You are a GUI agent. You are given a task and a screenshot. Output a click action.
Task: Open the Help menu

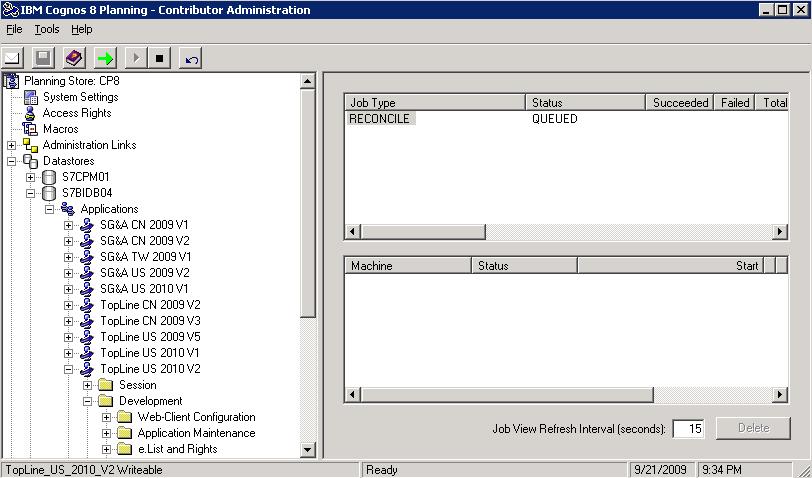pos(81,30)
